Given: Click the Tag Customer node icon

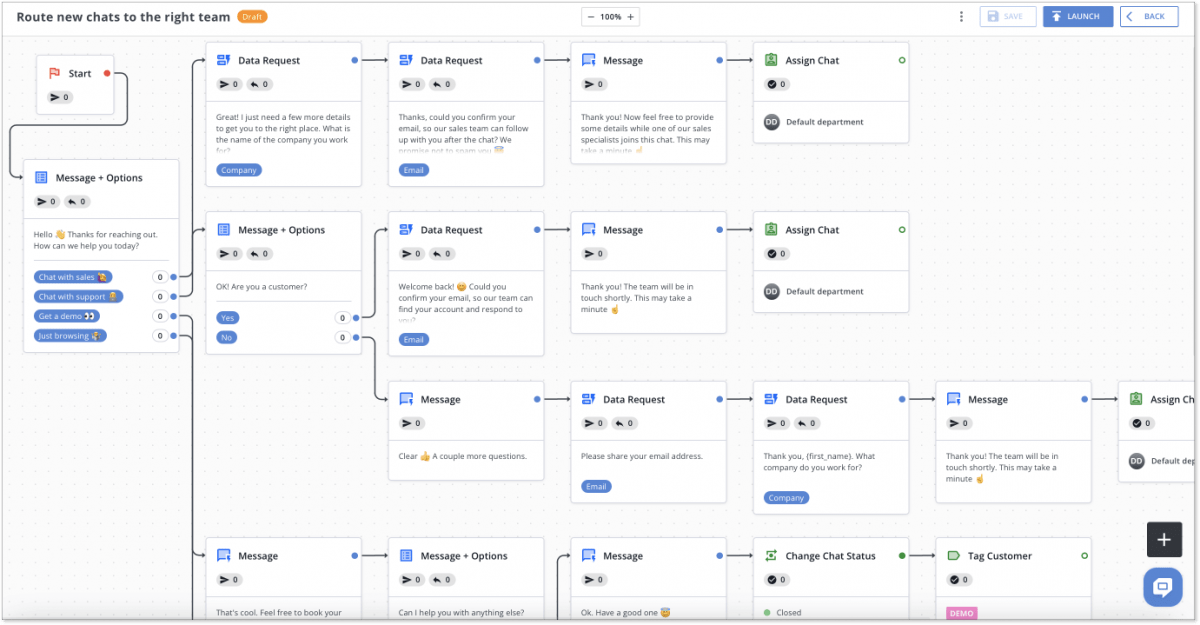Looking at the screenshot, I should pos(951,555).
